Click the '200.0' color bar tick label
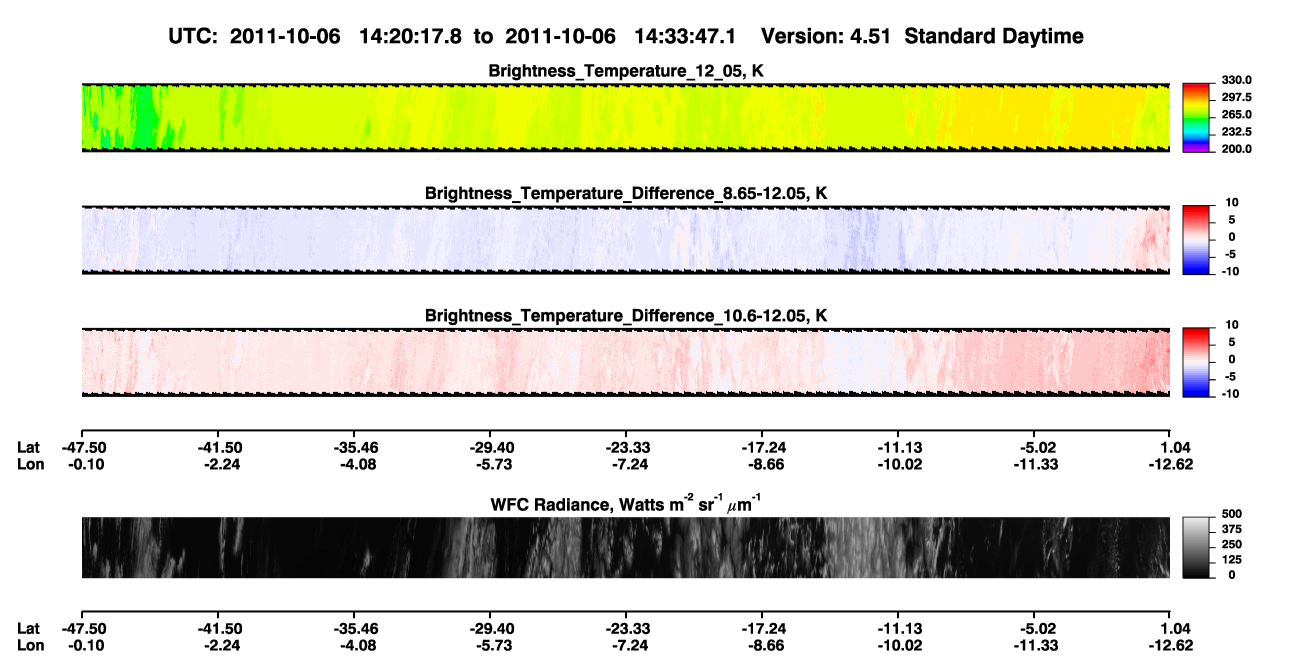Image resolution: width=1300 pixels, height=667 pixels. (1237, 149)
